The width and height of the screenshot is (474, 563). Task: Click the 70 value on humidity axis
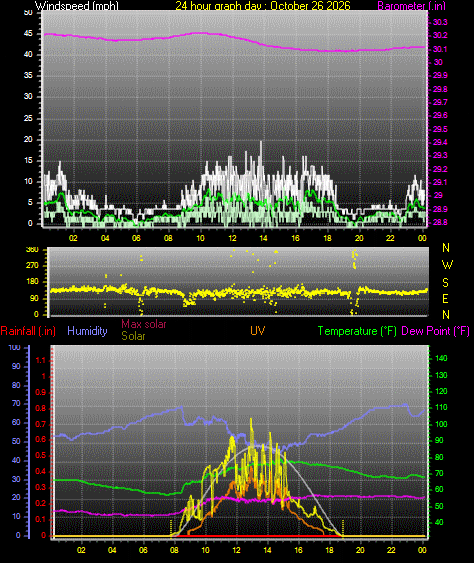pyautogui.click(x=16, y=404)
